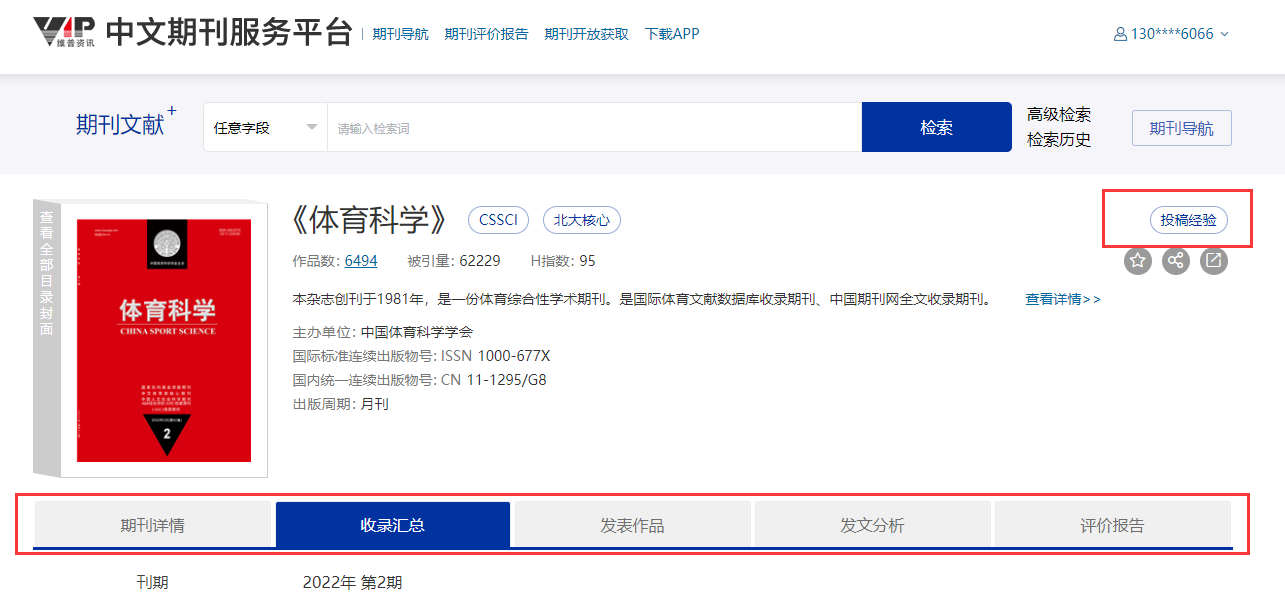
Task: Focus the search keyword input field
Action: (594, 128)
